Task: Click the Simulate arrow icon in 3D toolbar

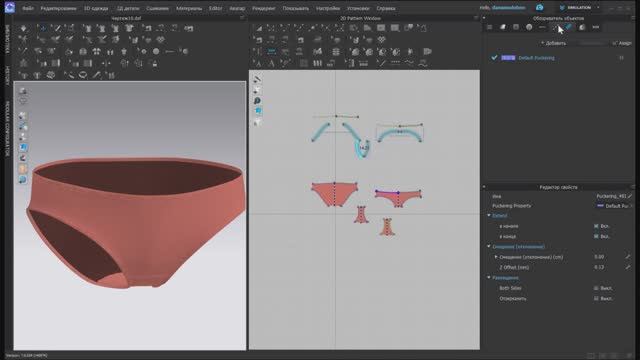Action: pyautogui.click(x=24, y=28)
